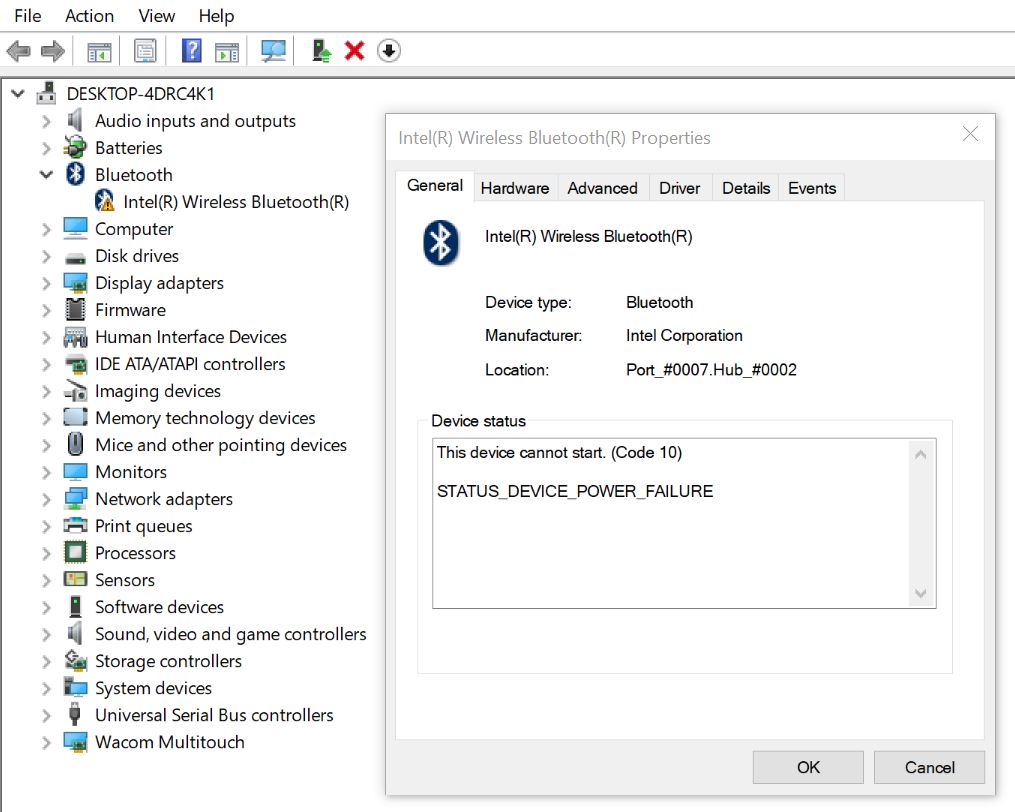
Task: Open the Properties toolbar icon
Action: [x=145, y=51]
